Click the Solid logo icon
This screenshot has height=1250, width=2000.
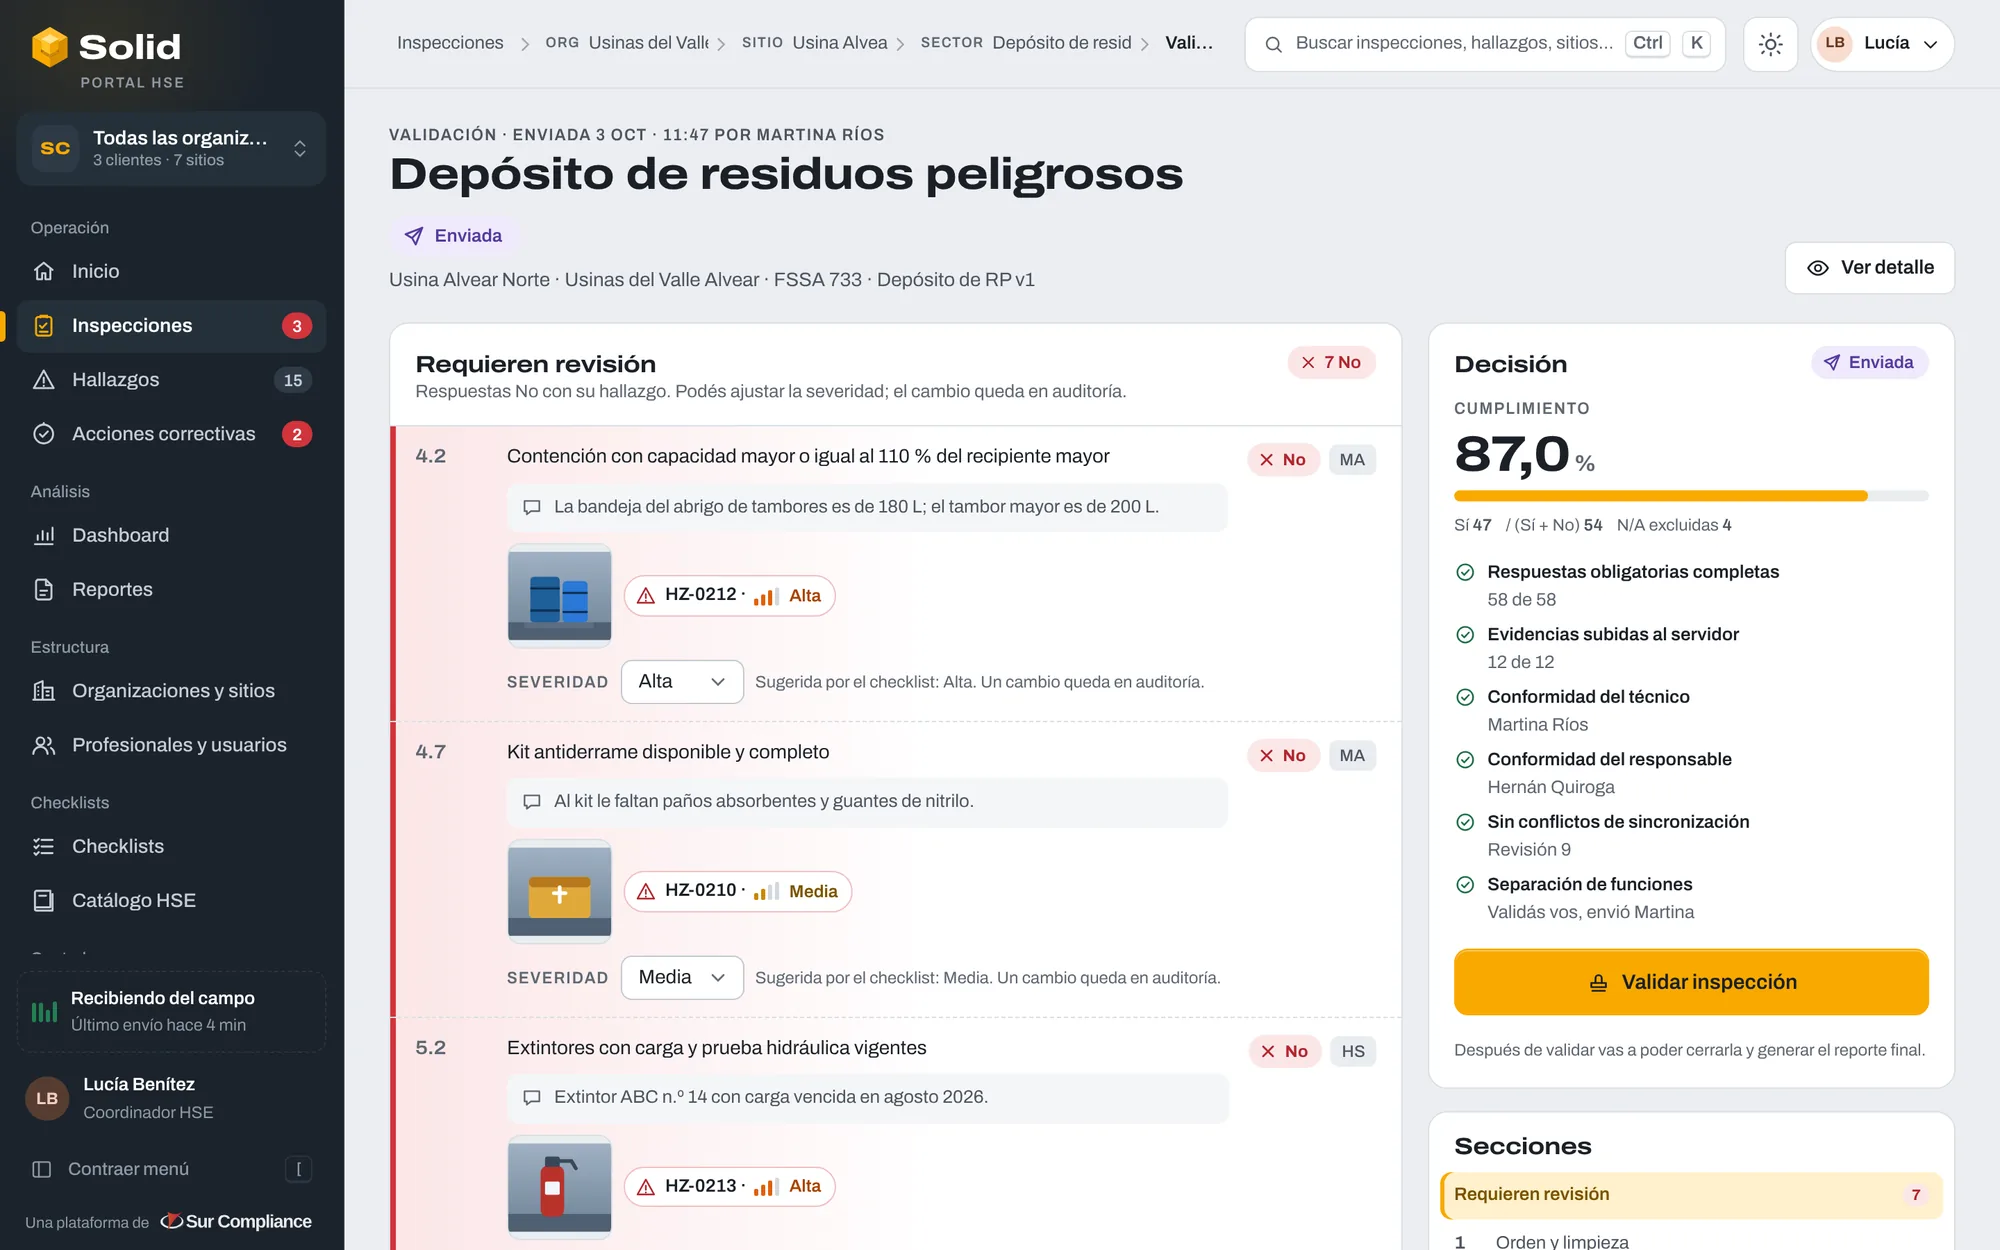click(x=49, y=47)
